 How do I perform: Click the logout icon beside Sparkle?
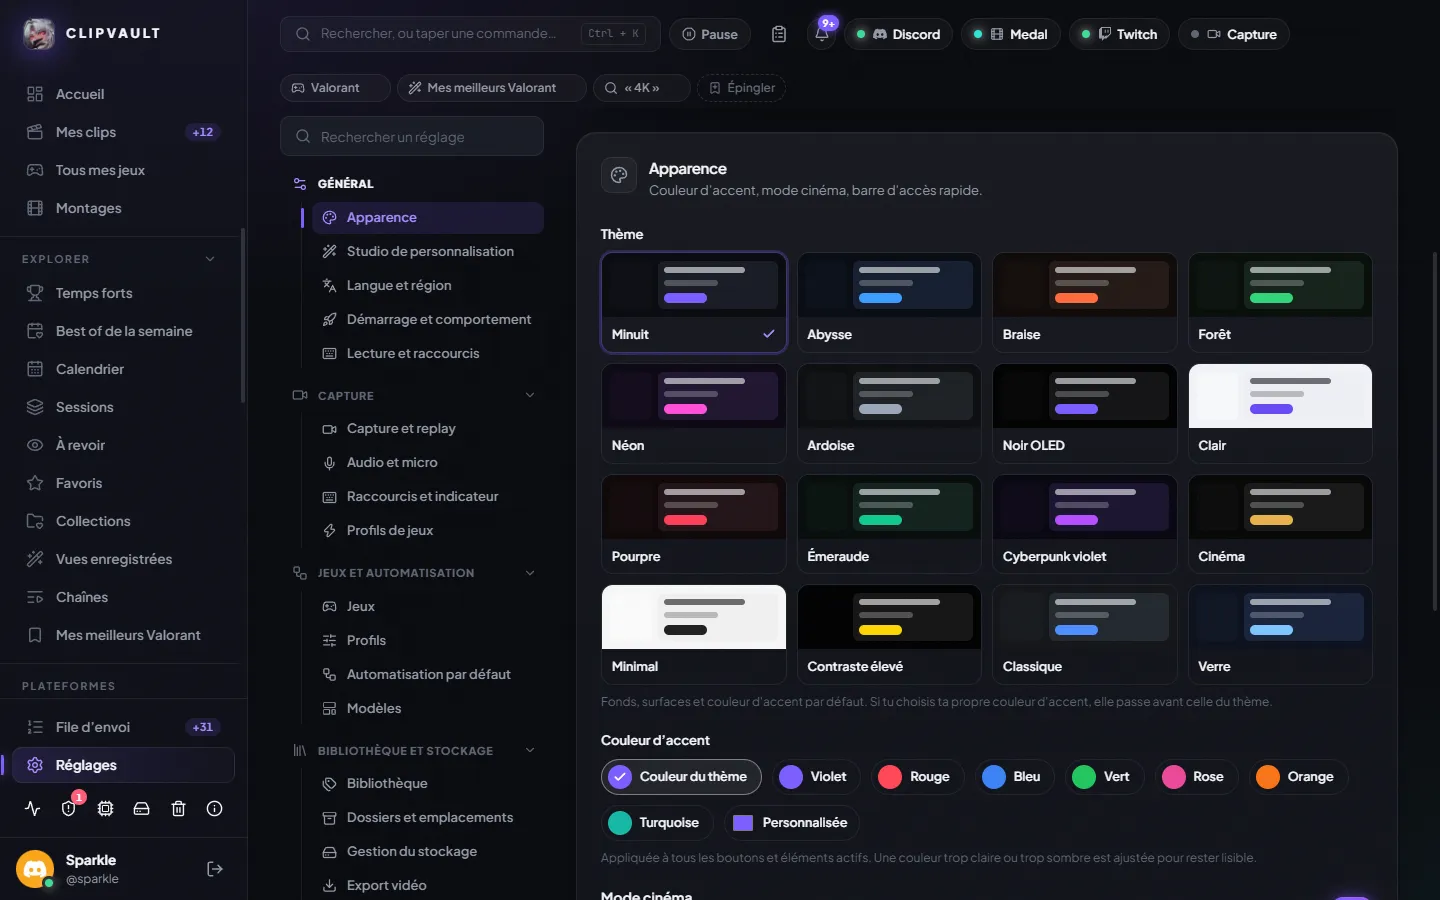[x=215, y=869]
